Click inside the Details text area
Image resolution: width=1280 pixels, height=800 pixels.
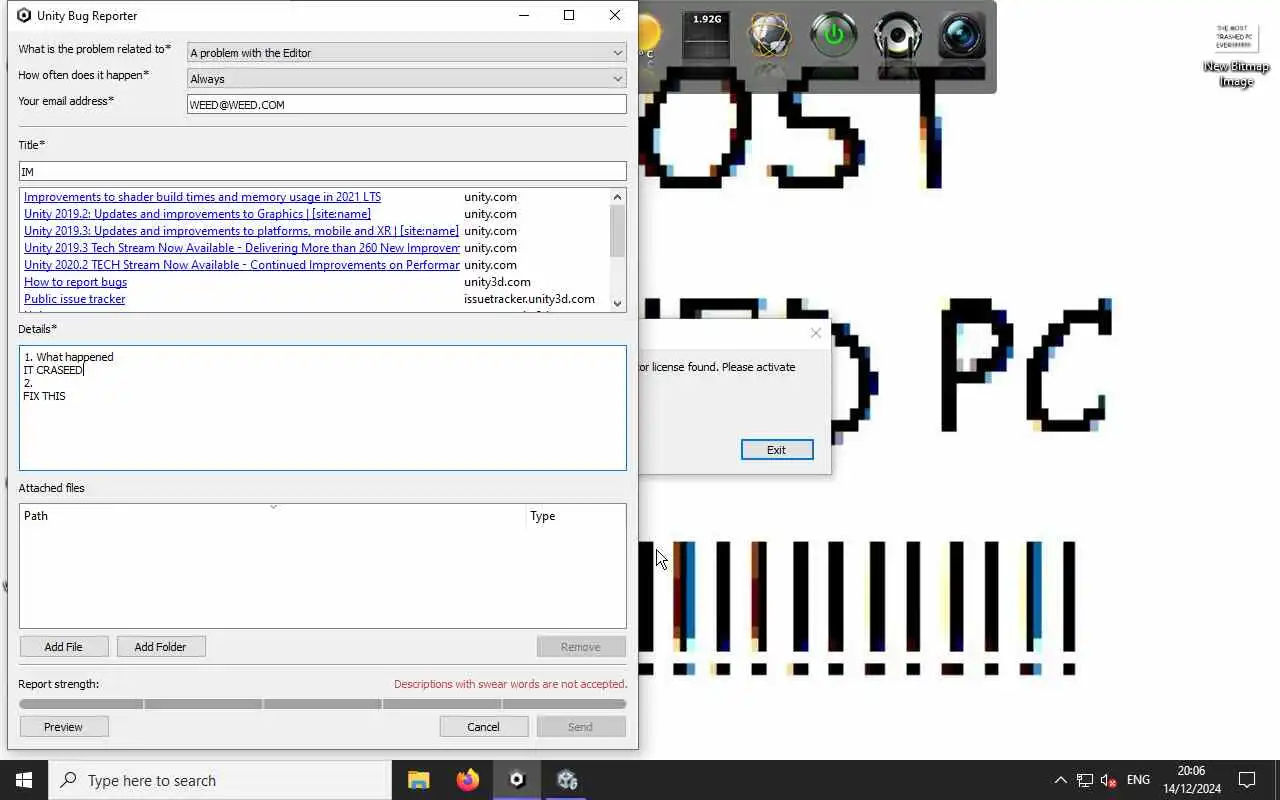[322, 408]
